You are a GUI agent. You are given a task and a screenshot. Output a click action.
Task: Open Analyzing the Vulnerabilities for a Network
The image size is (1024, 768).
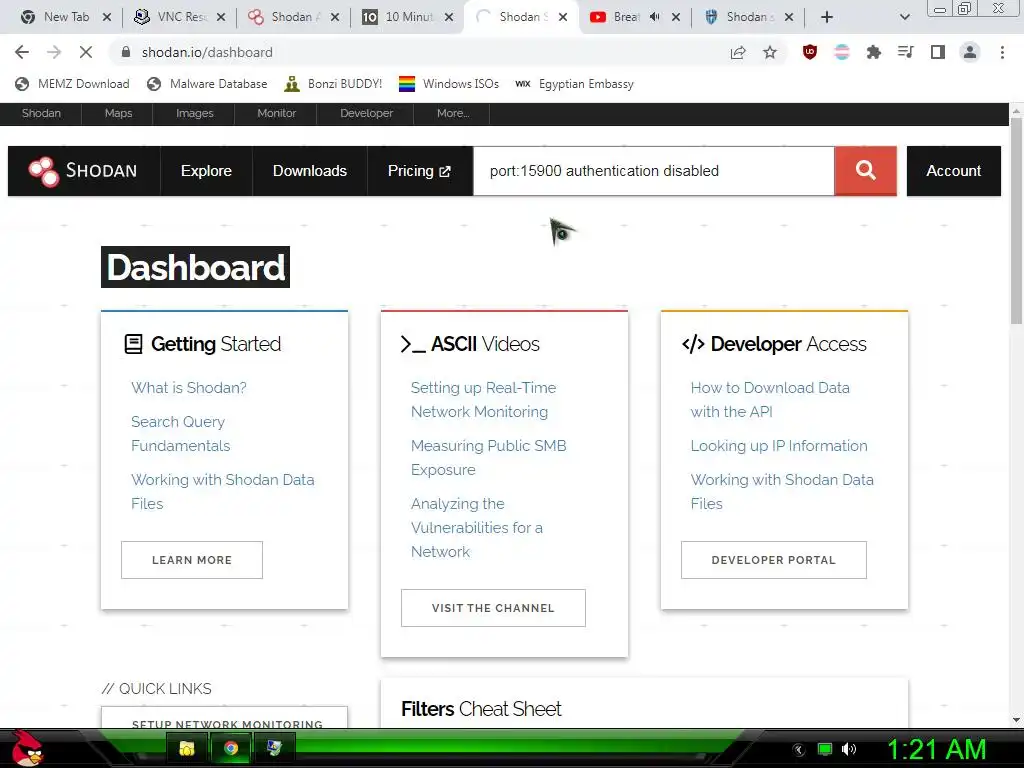click(x=477, y=528)
